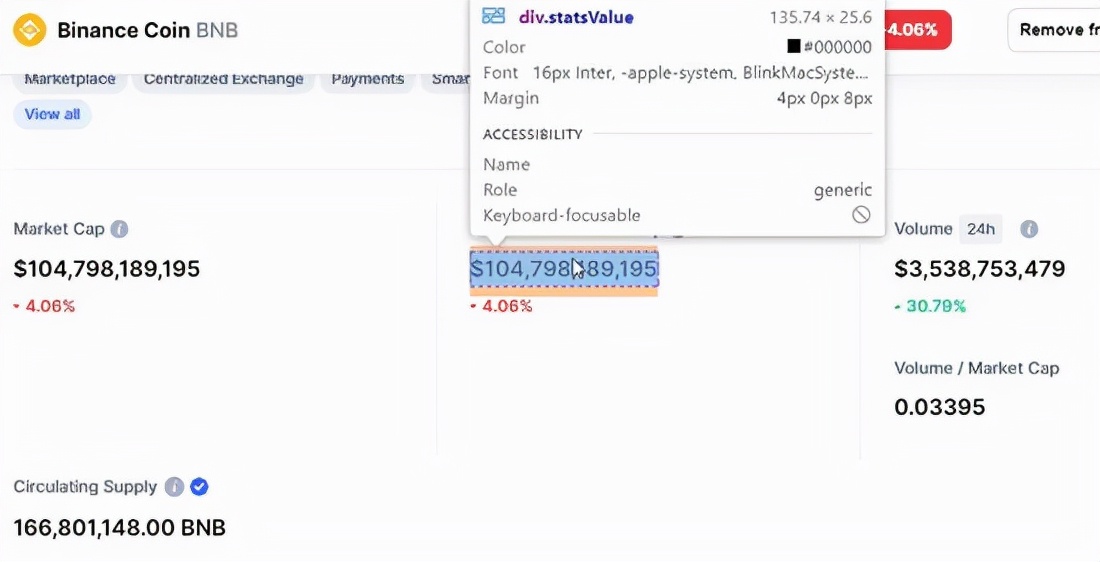Click the element-type icon in inspector tooltip
Image resolution: width=1100 pixels, height=562 pixels.
tap(494, 16)
